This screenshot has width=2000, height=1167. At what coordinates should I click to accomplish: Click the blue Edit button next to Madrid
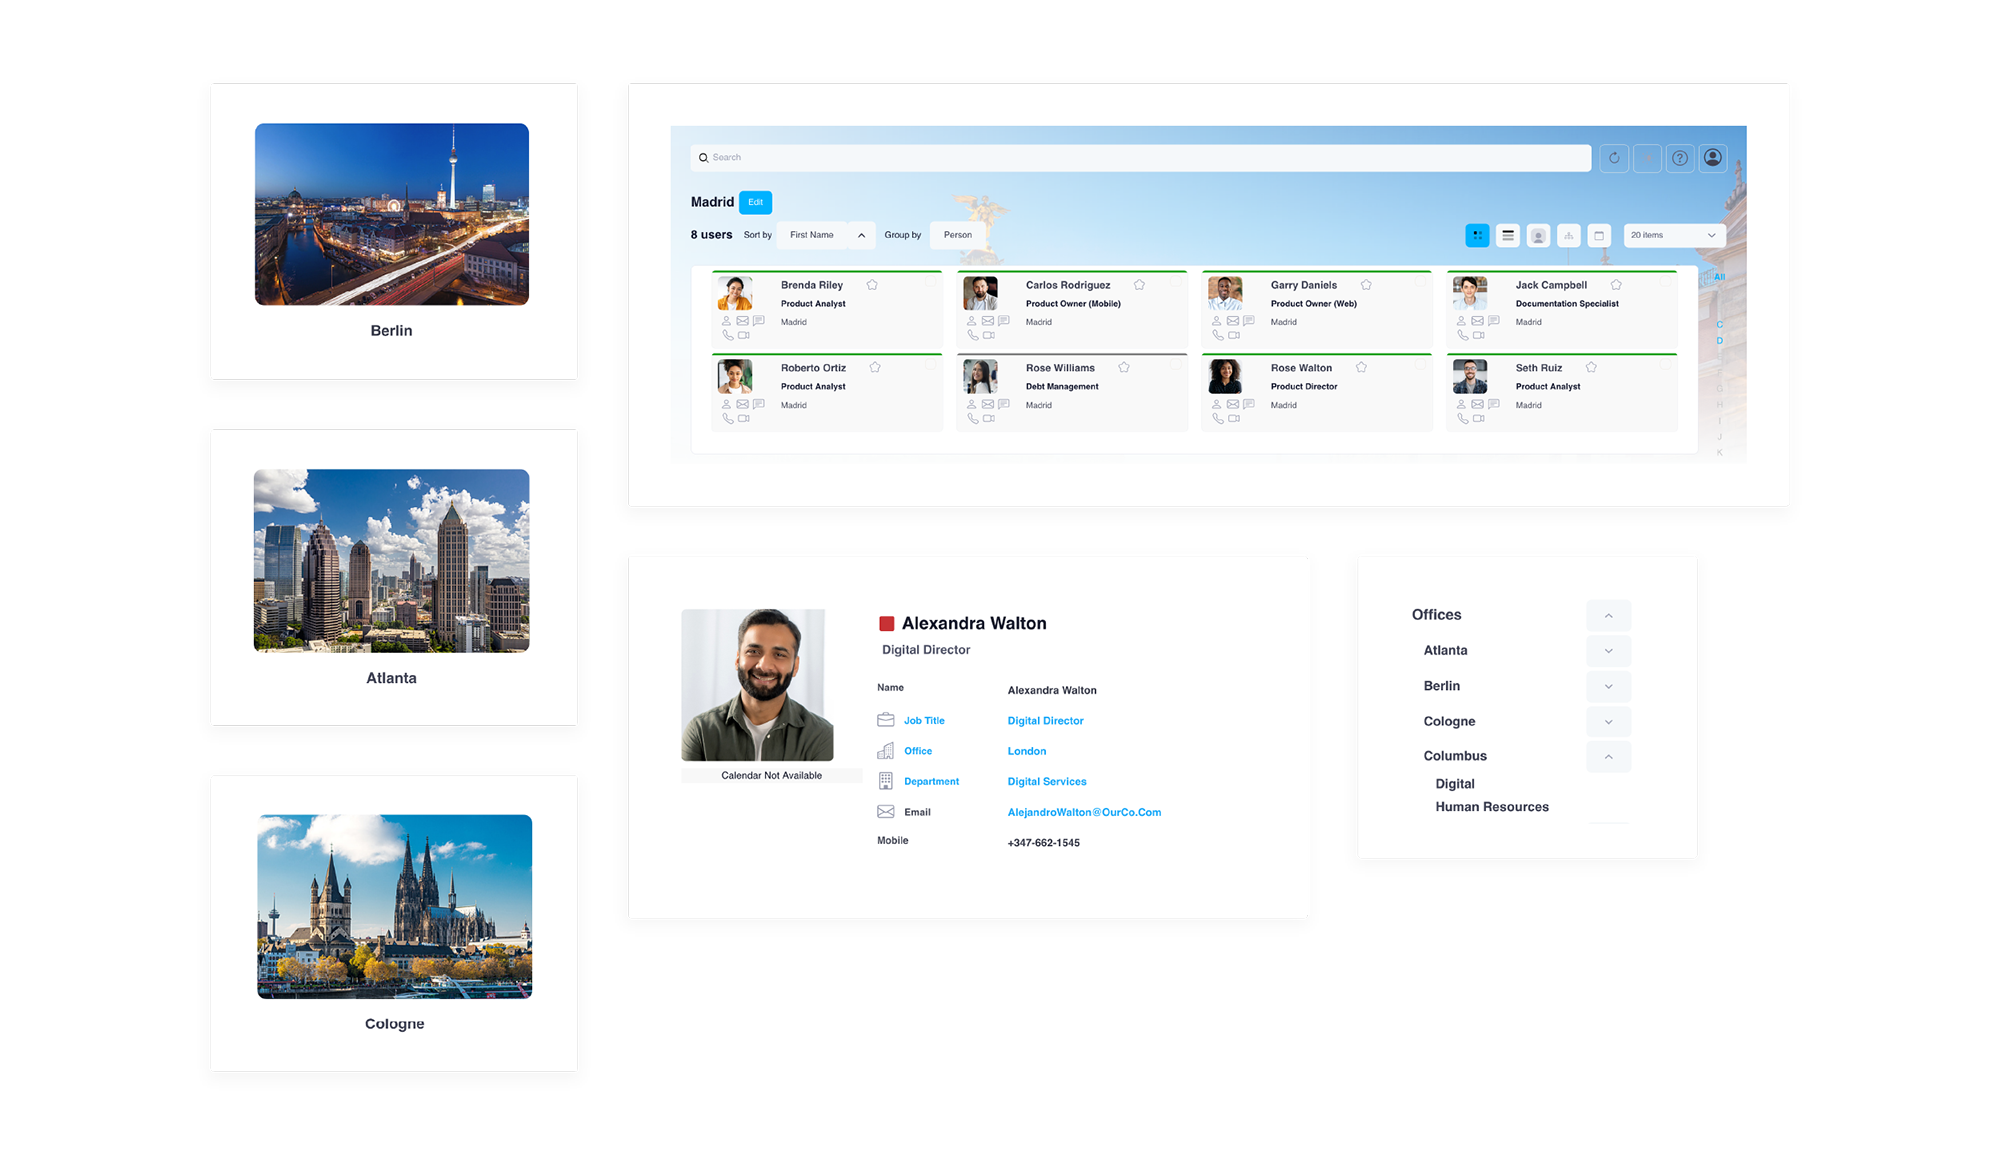point(755,202)
